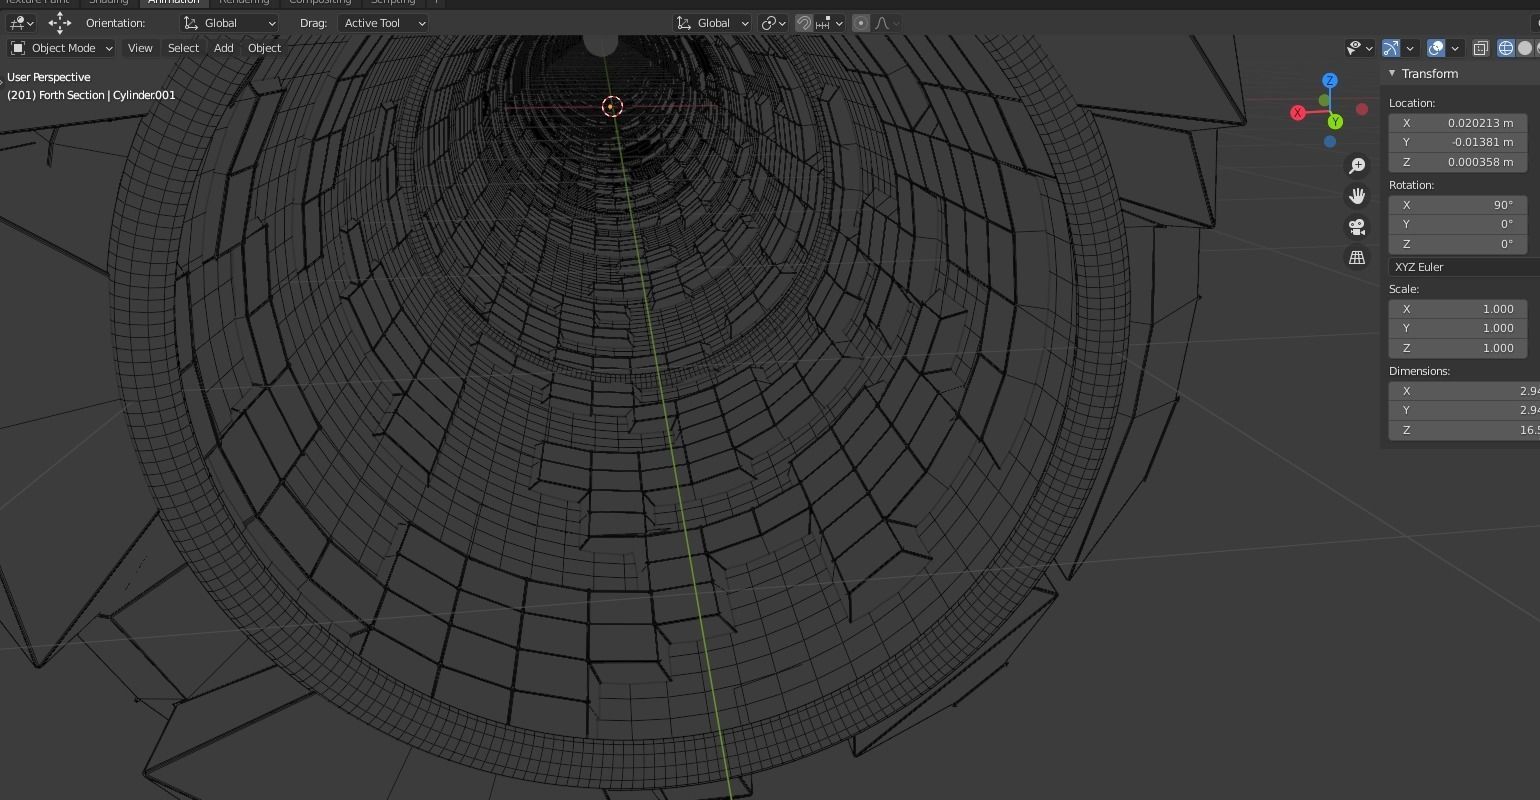Click the Dimensions X field

pos(1464,391)
